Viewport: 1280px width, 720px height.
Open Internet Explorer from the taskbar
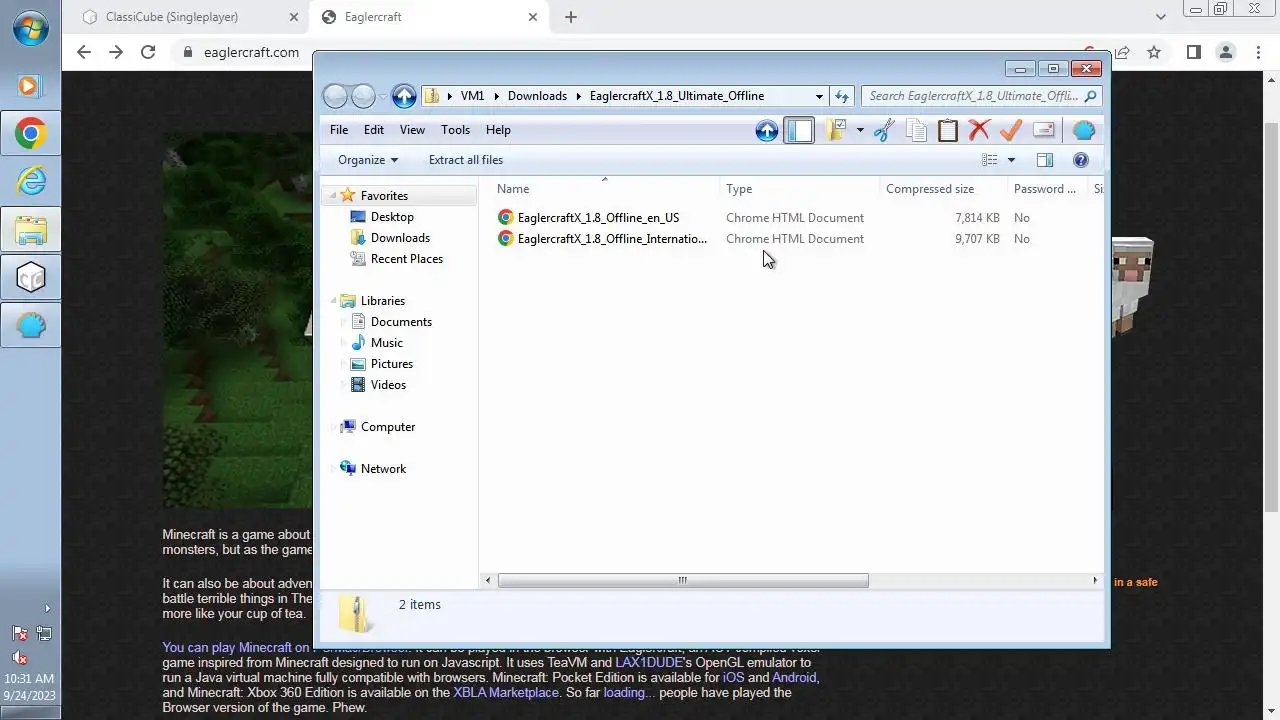[x=31, y=181]
